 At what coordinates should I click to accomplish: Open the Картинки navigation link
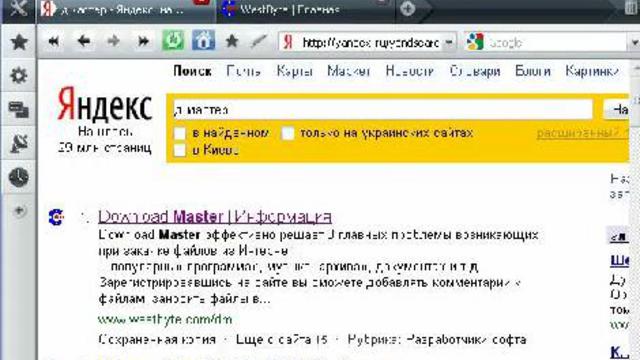point(592,71)
